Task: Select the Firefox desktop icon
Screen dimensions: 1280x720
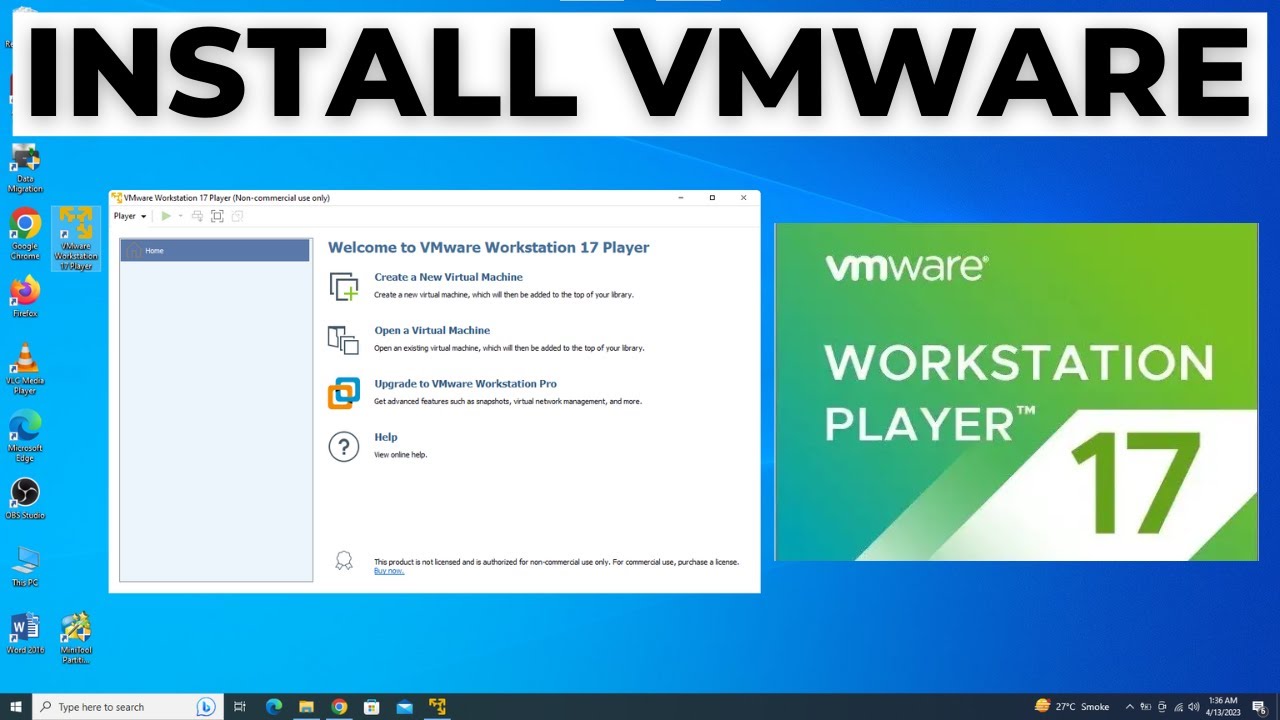Action: [25, 296]
